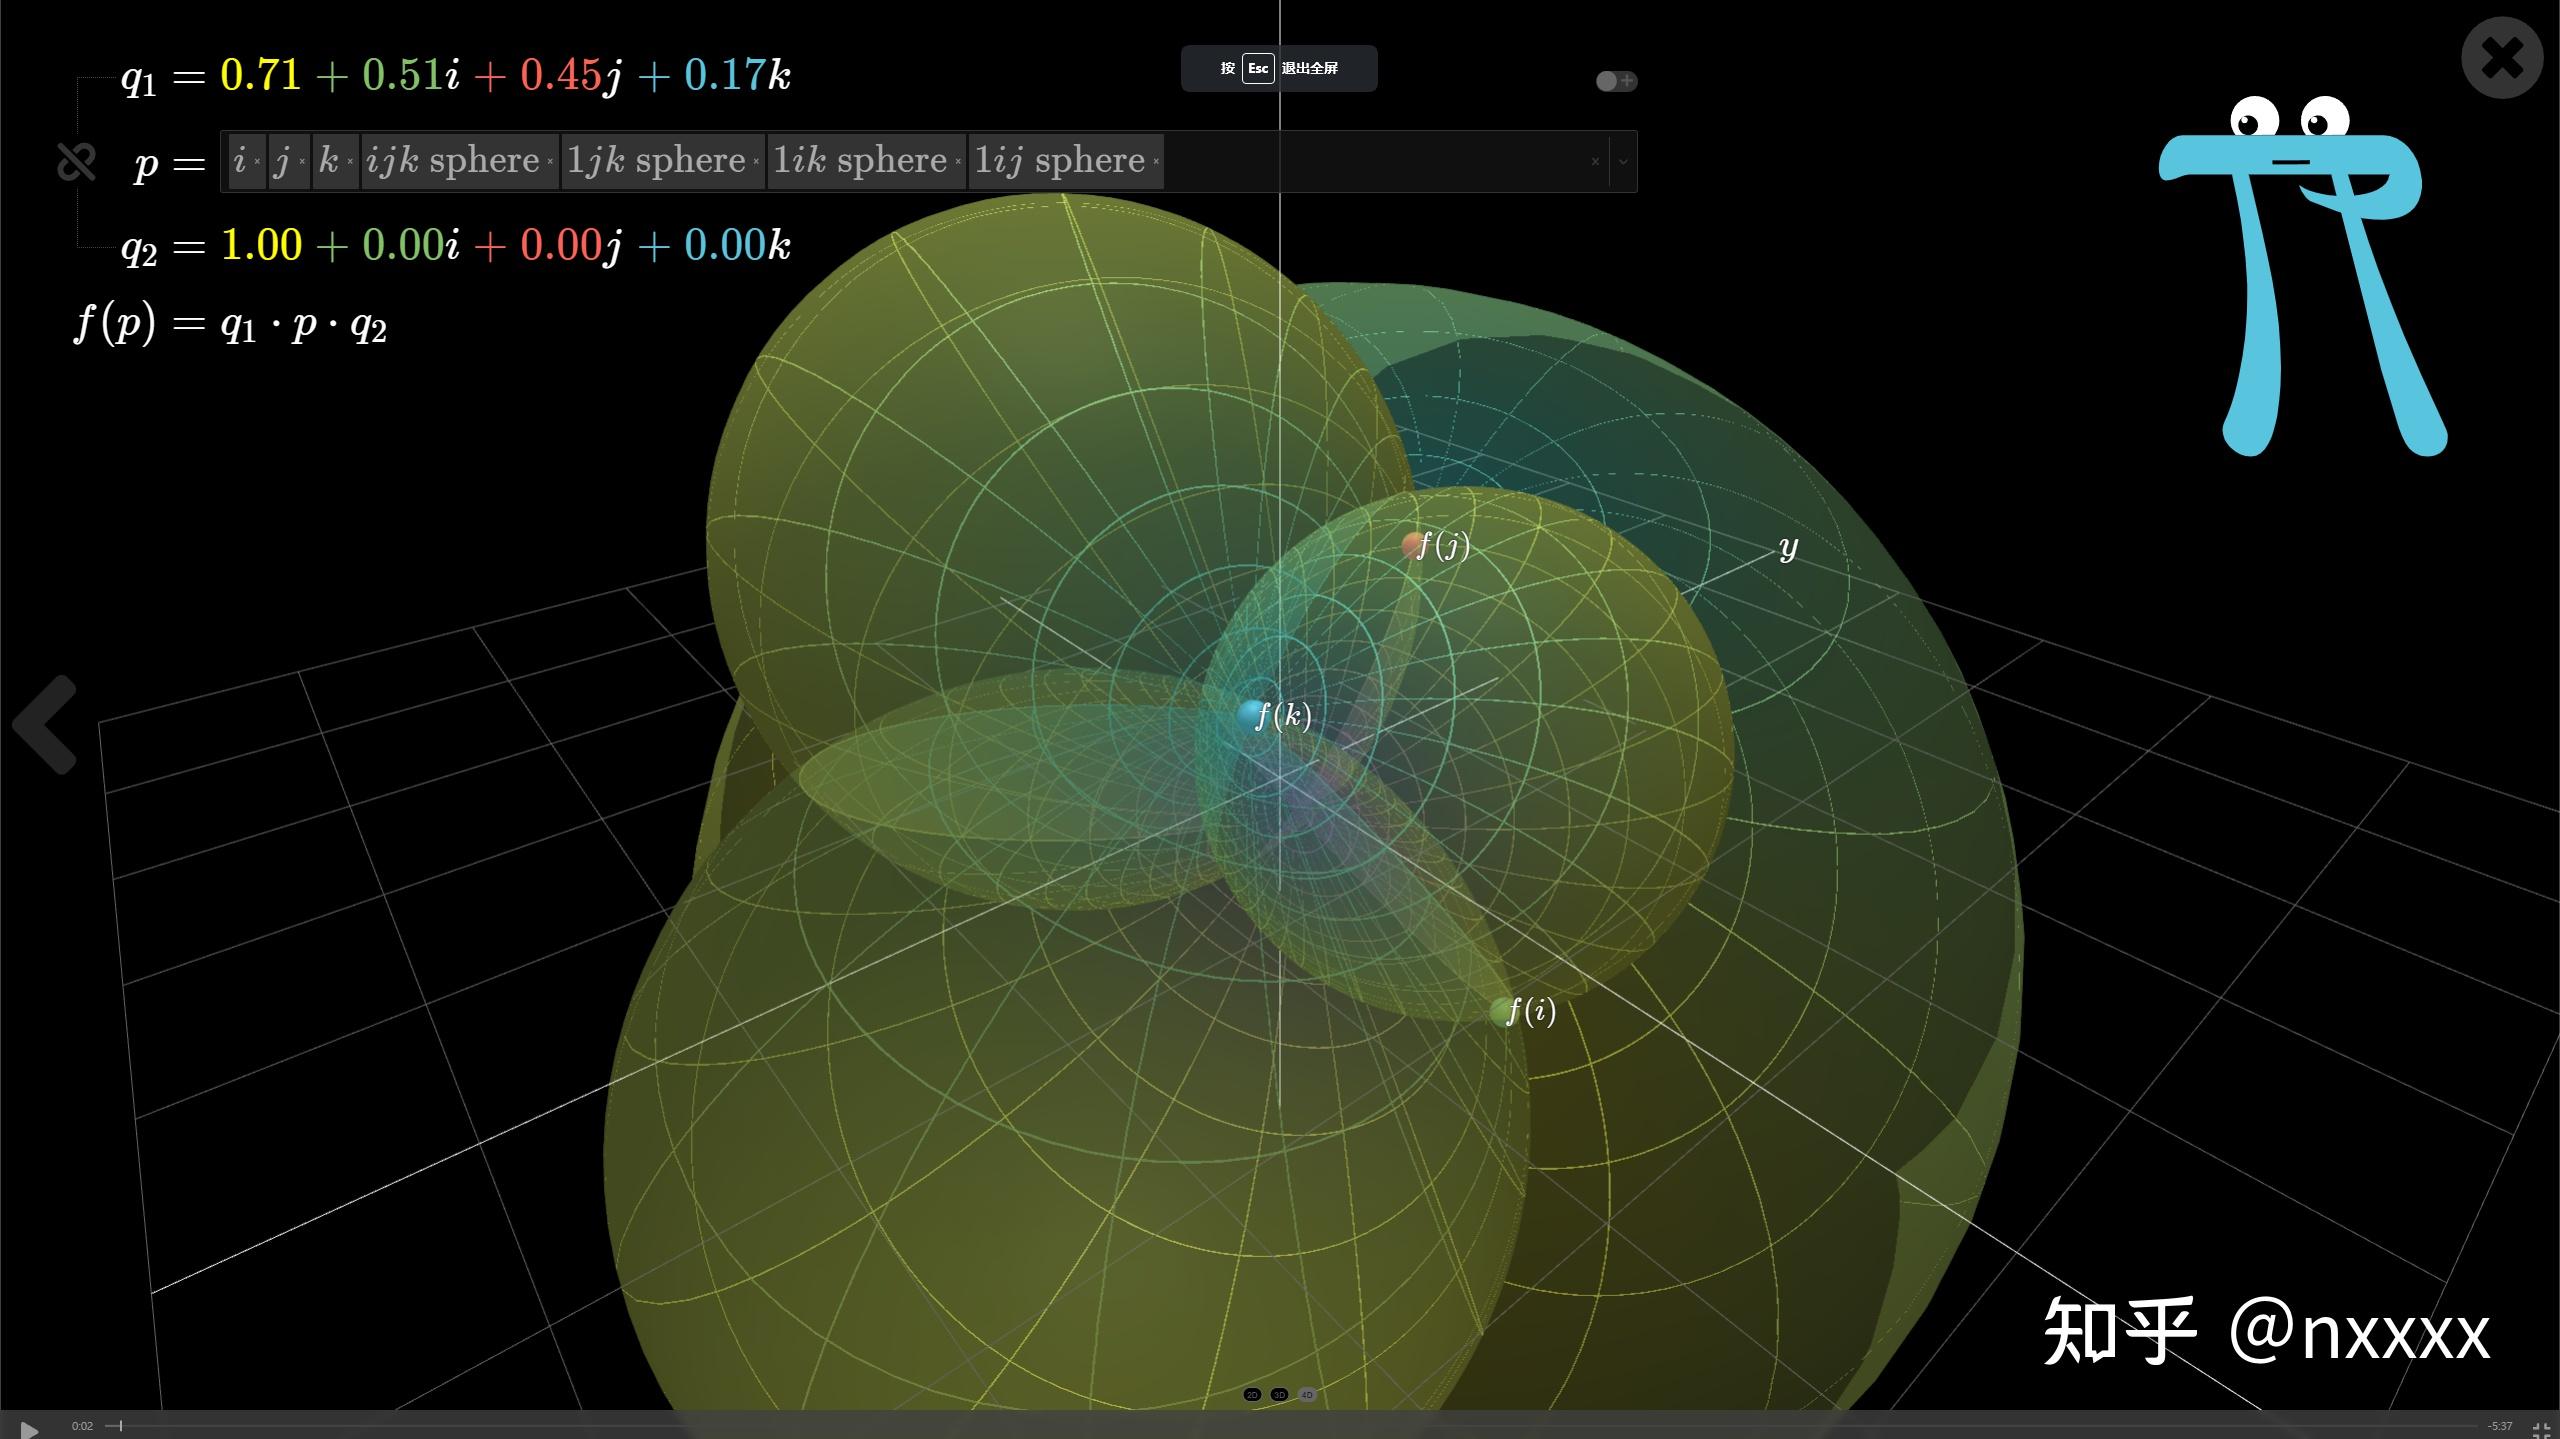Click the Esc exit fullscreen hint

[x=1278, y=68]
